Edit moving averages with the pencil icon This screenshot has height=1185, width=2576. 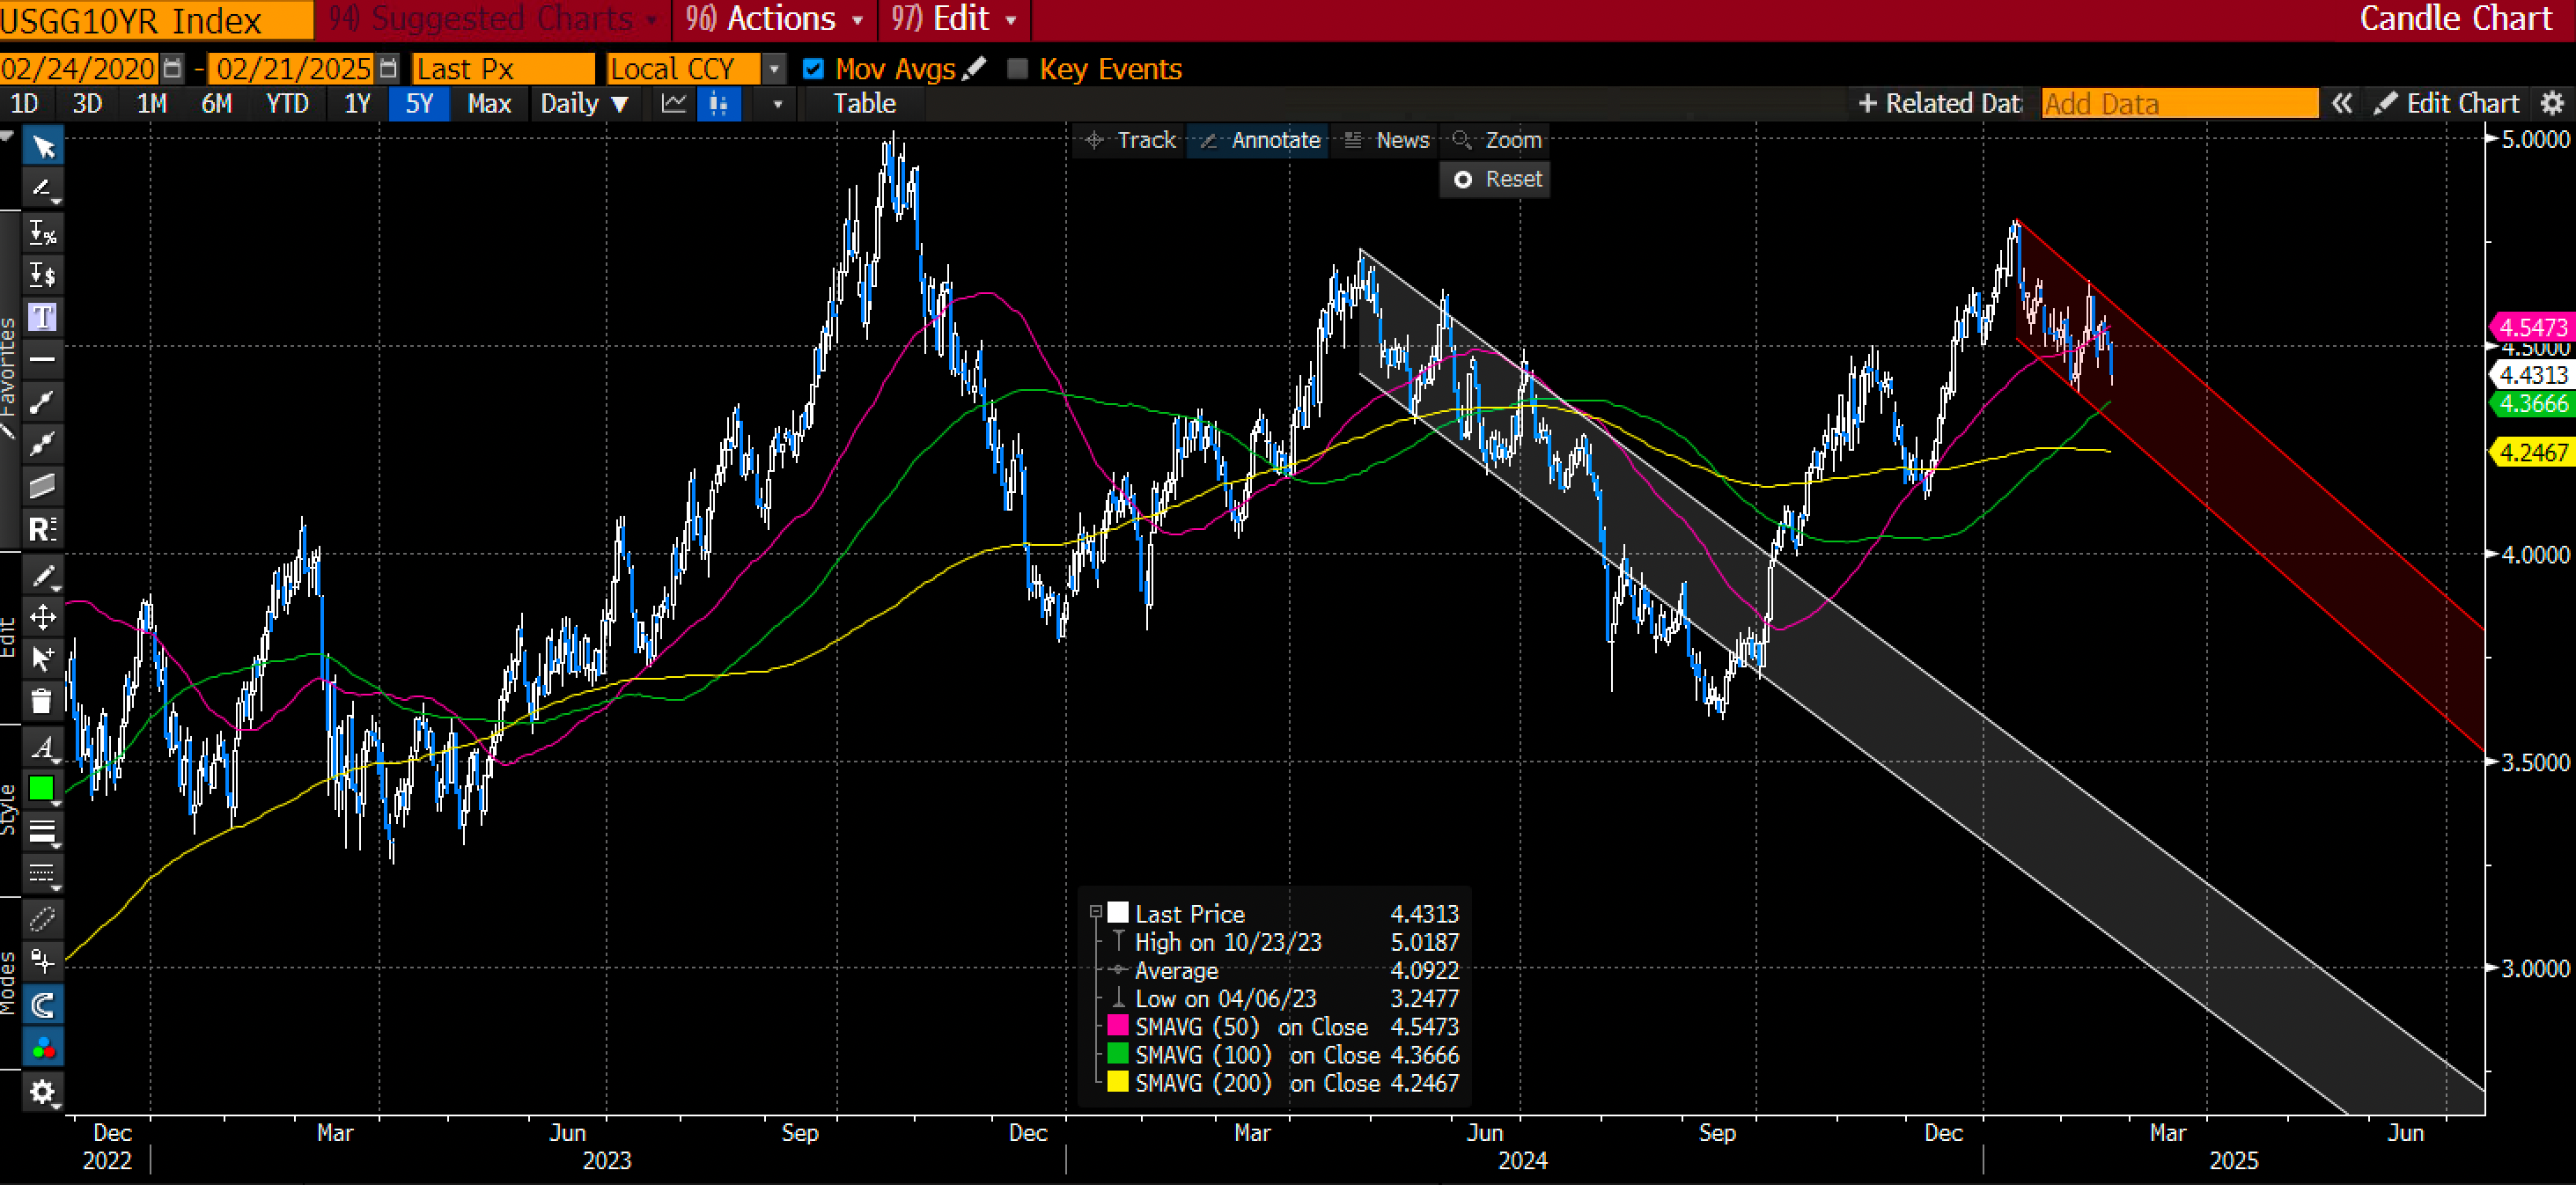[975, 68]
